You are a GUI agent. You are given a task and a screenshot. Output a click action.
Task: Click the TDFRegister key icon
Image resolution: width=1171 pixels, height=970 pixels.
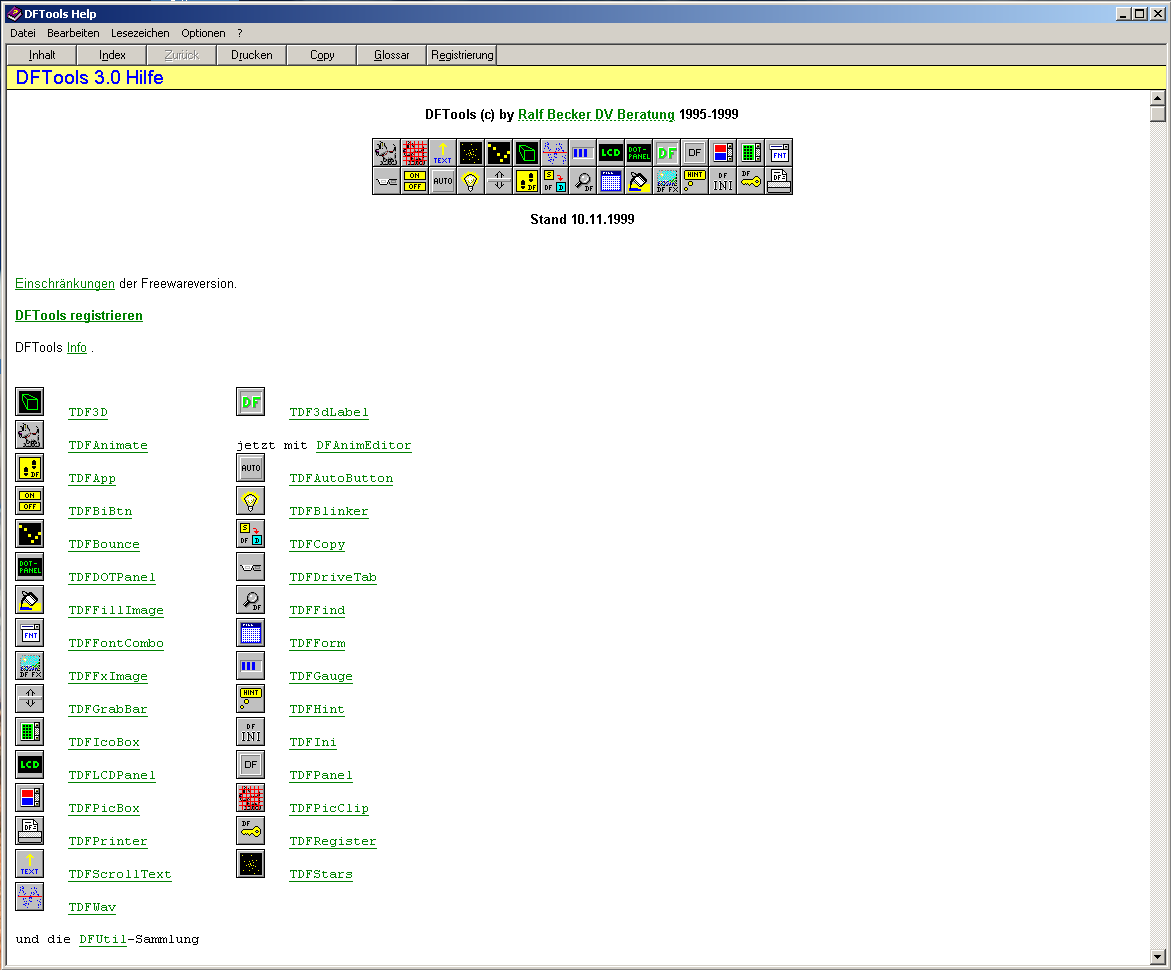(x=250, y=831)
